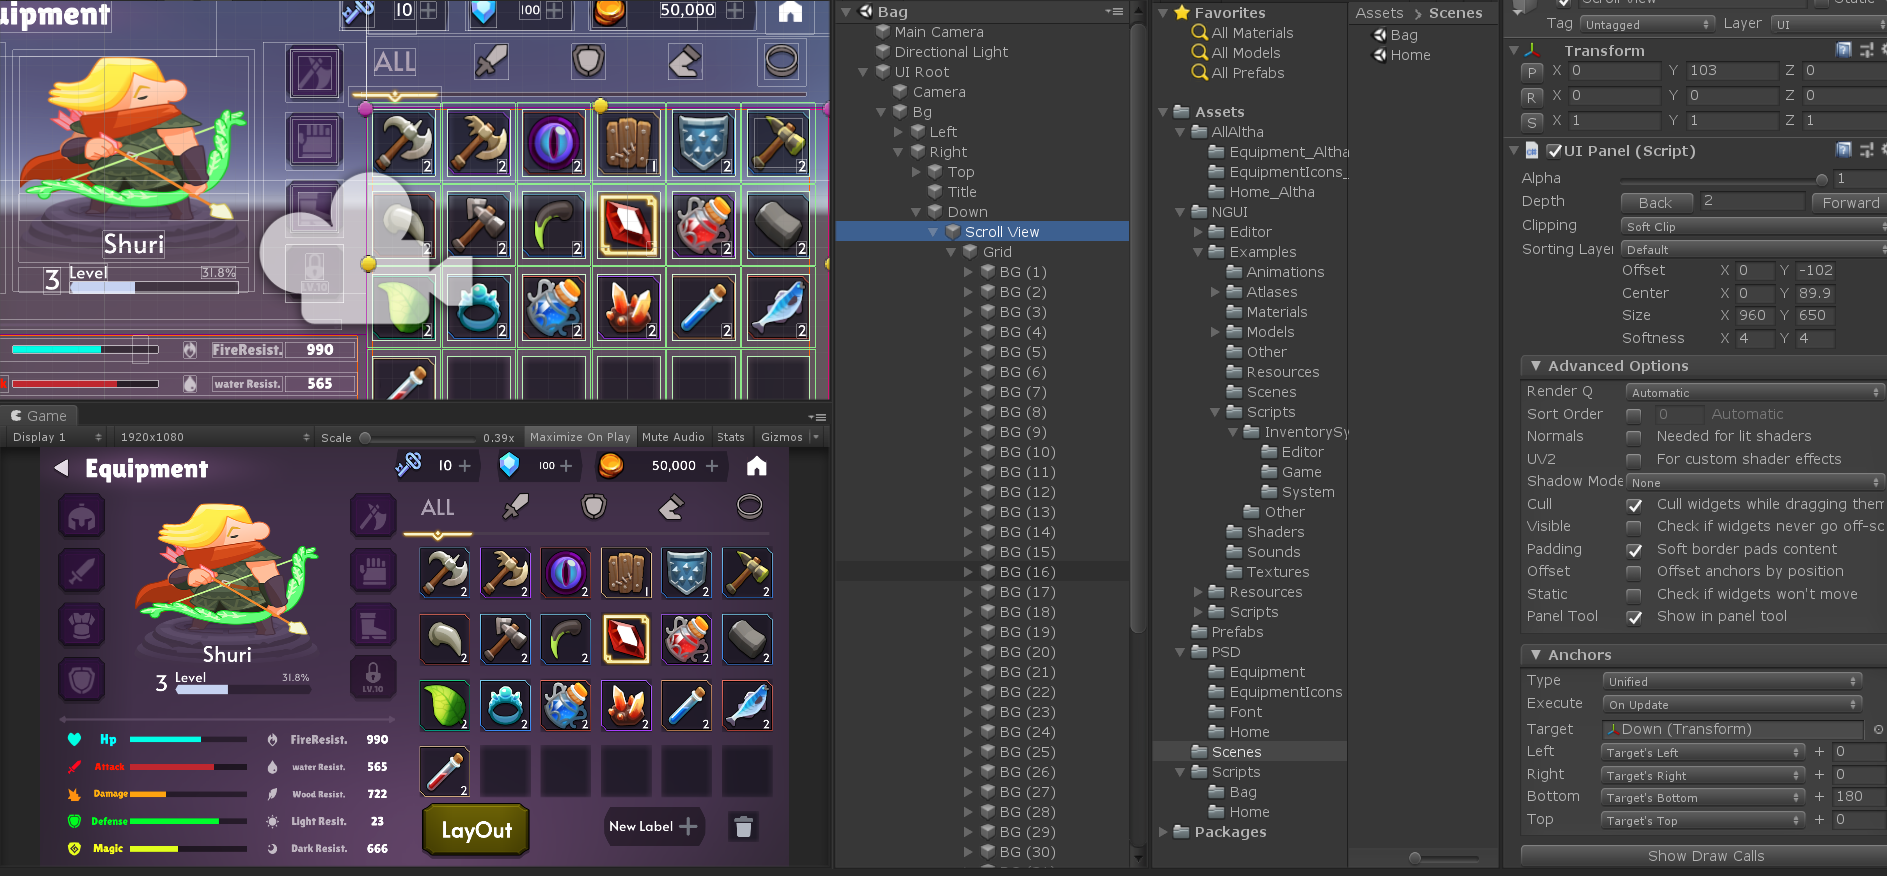The width and height of the screenshot is (1887, 876).
Task: Click the back arrow beside Equipment title
Action: (x=62, y=468)
